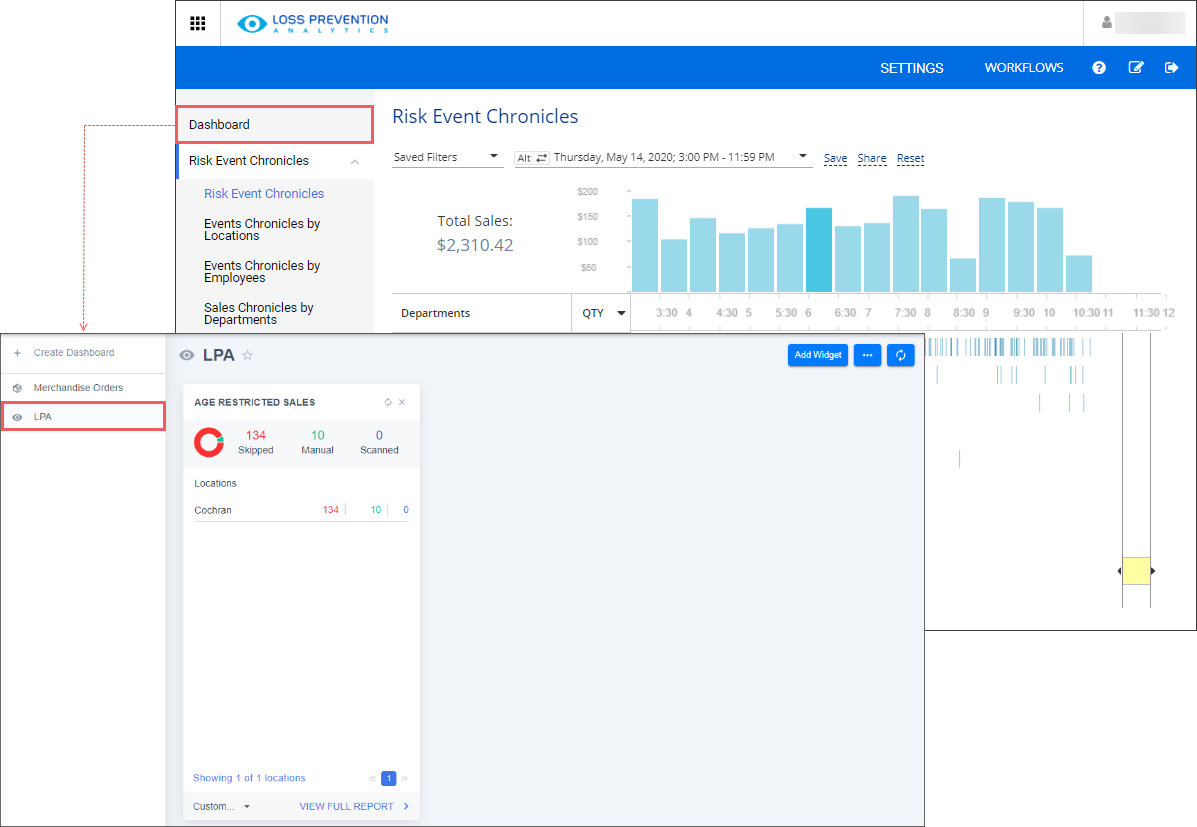Click the yellow timeline range slider handle

coord(1136,571)
